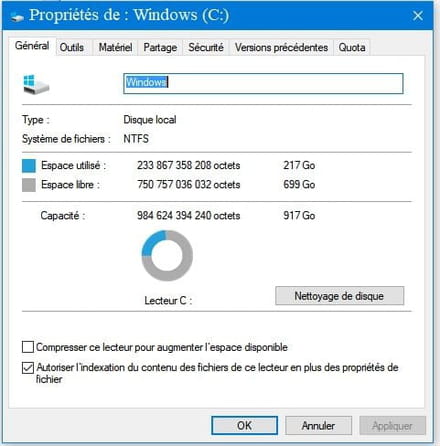This screenshot has width=440, height=446.
Task: Confirm with the OK button
Action: 244,425
